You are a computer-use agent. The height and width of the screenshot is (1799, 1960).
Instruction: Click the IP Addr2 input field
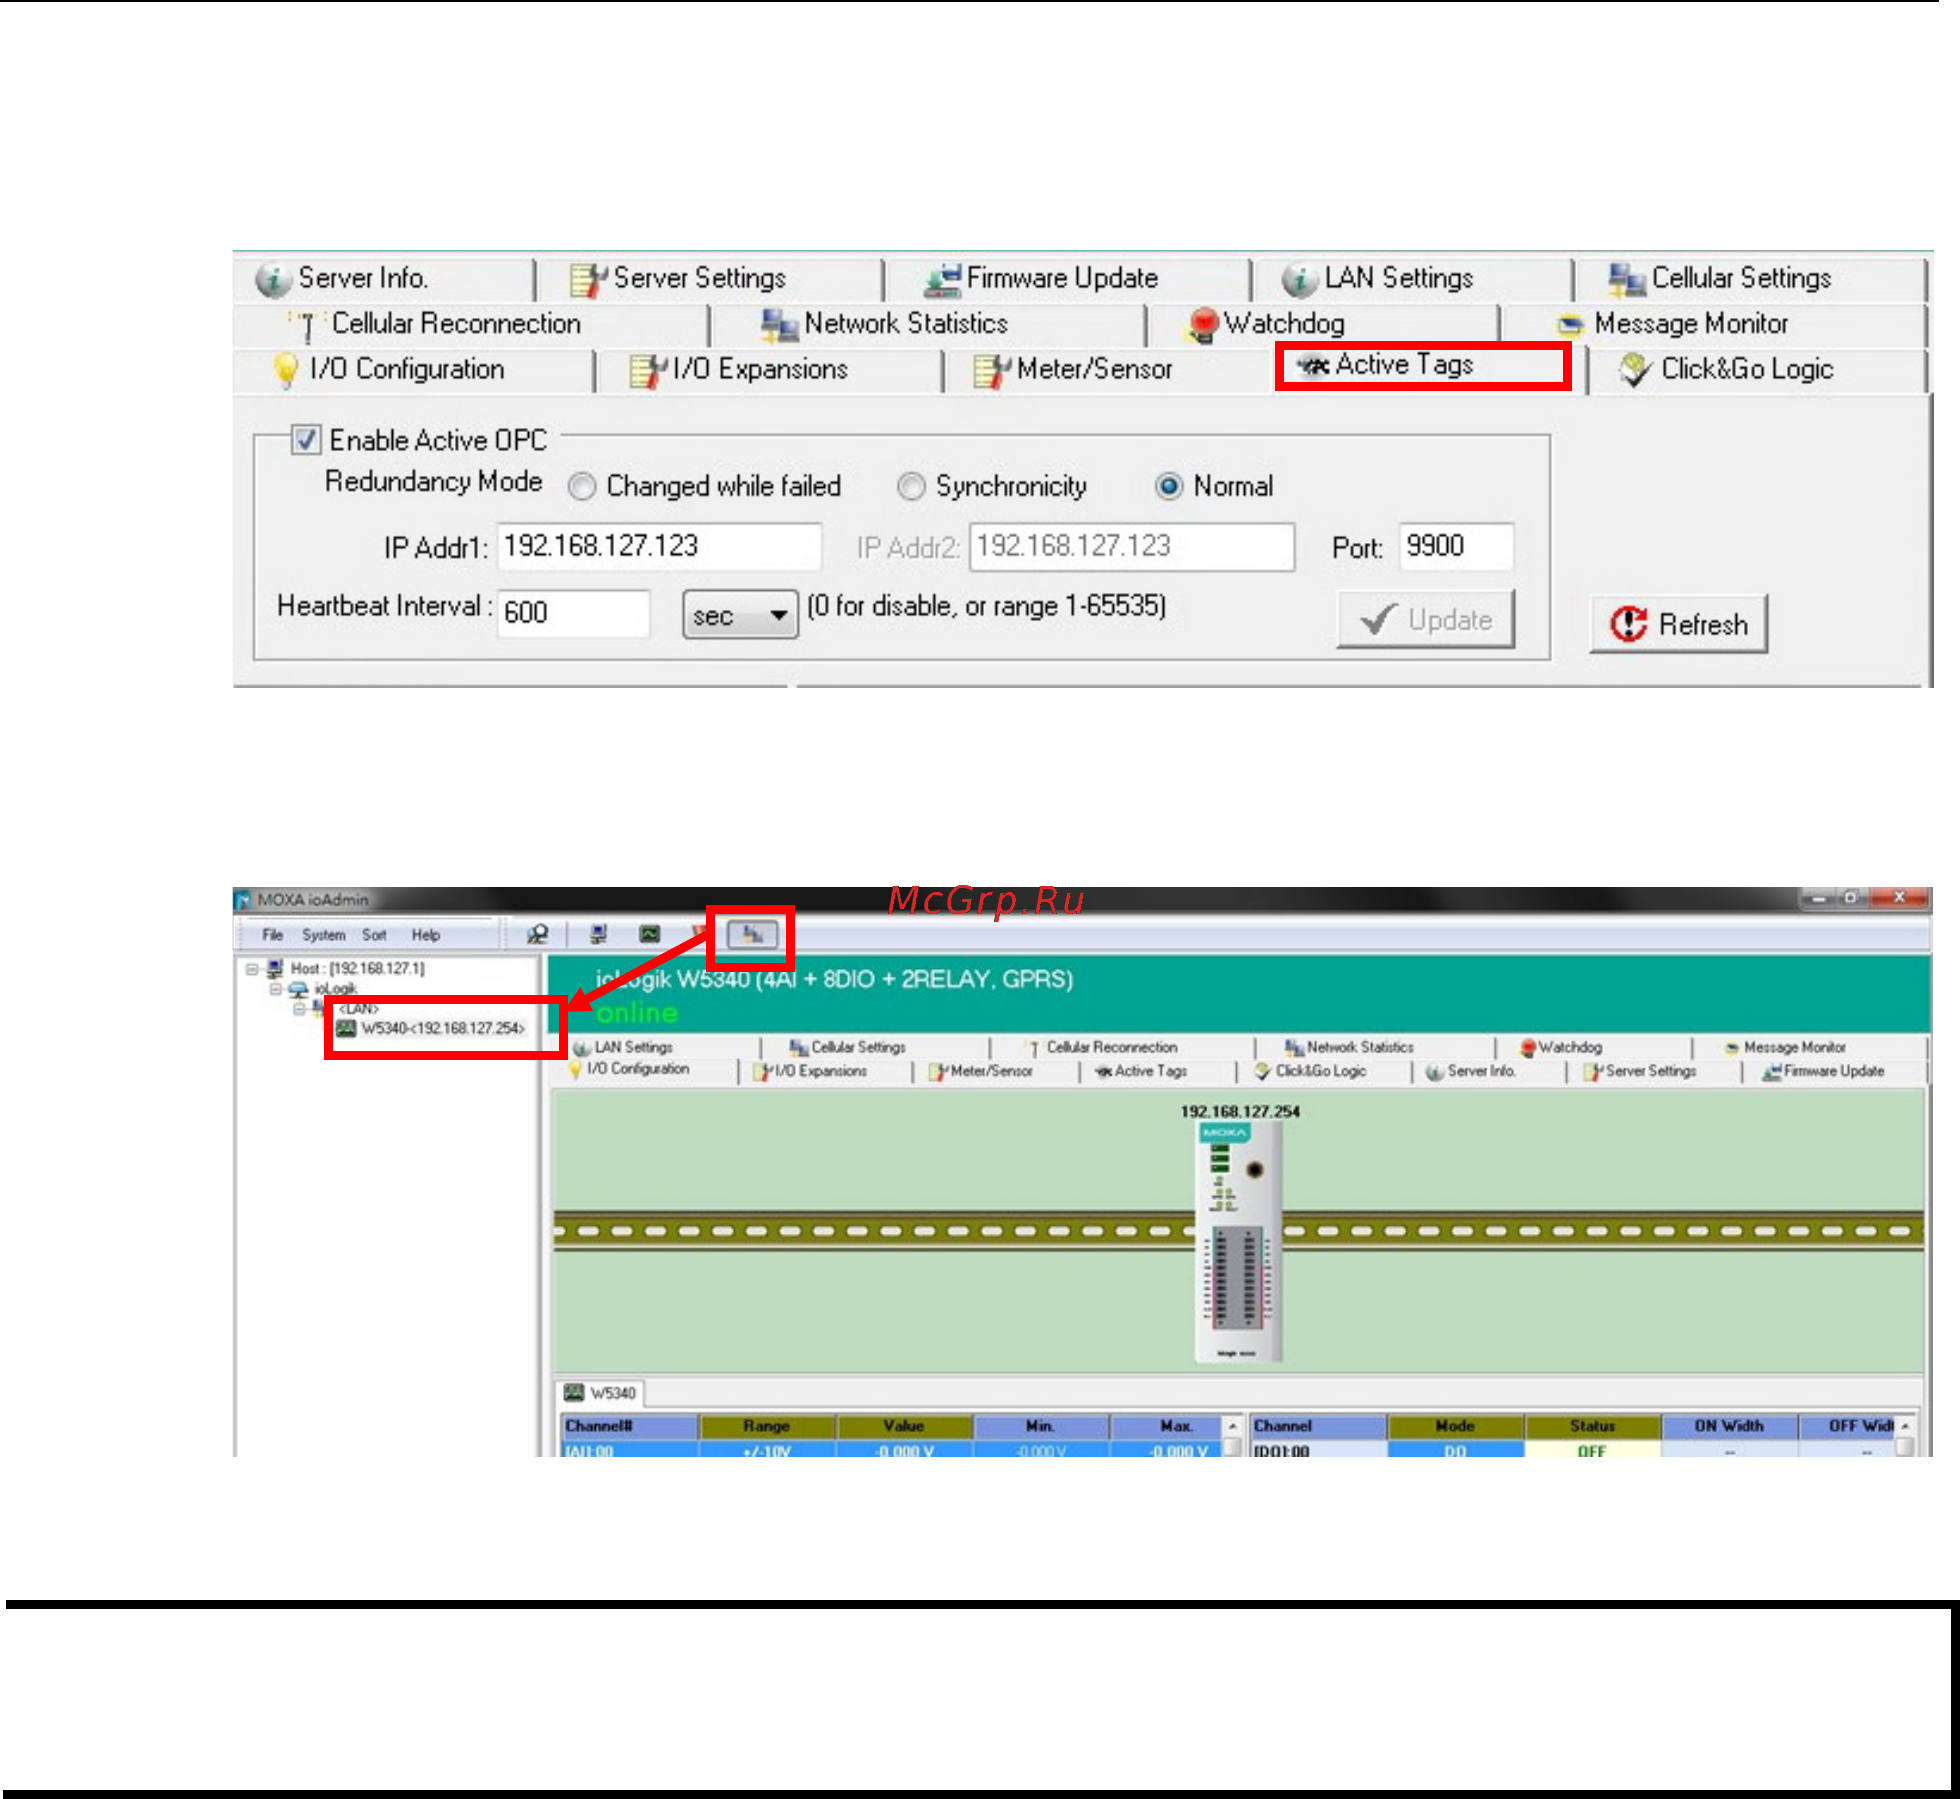coord(1132,547)
